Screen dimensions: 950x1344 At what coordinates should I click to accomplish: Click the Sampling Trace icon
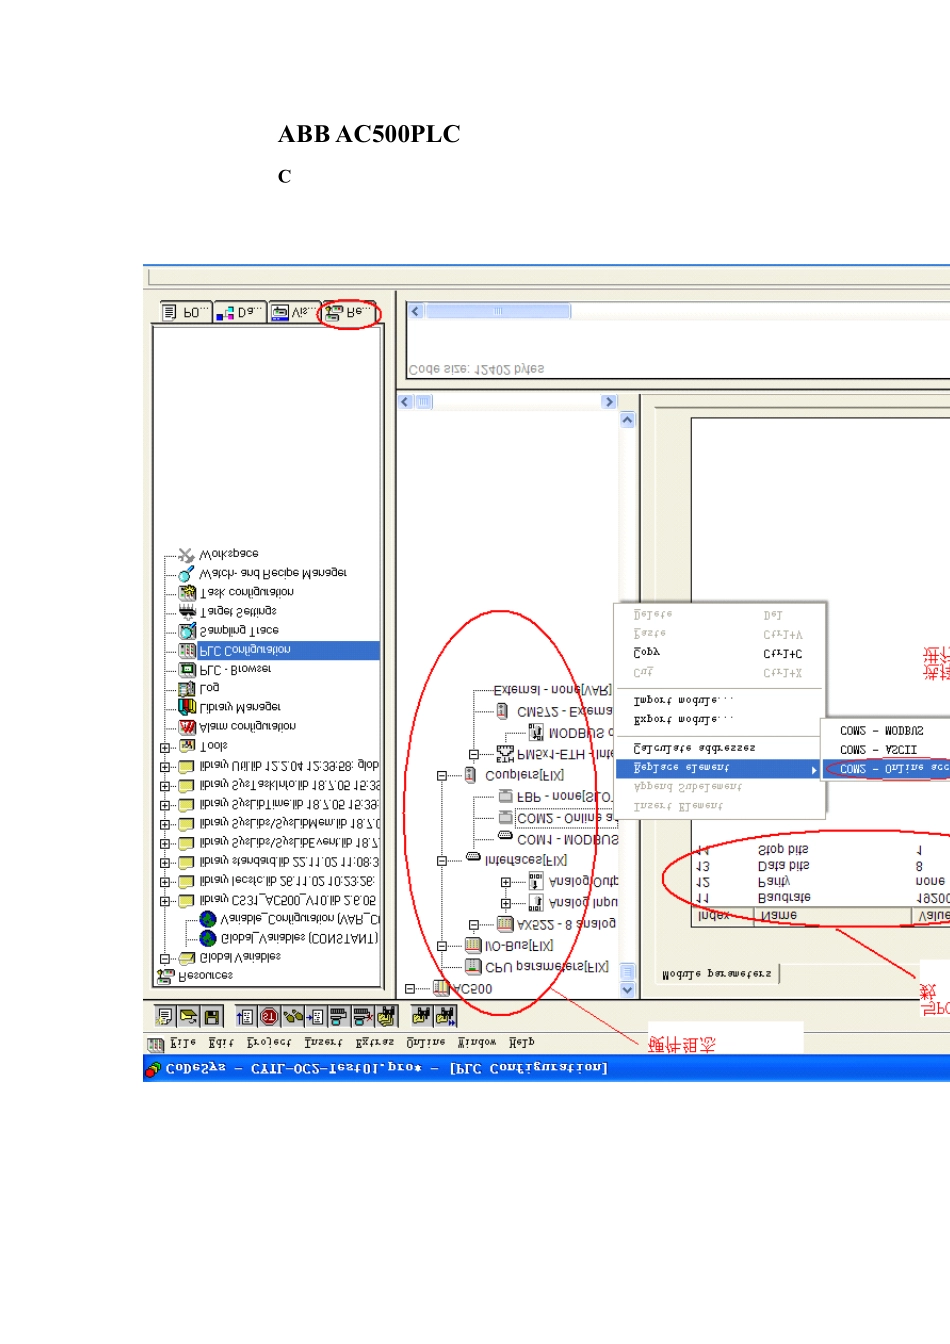(187, 631)
